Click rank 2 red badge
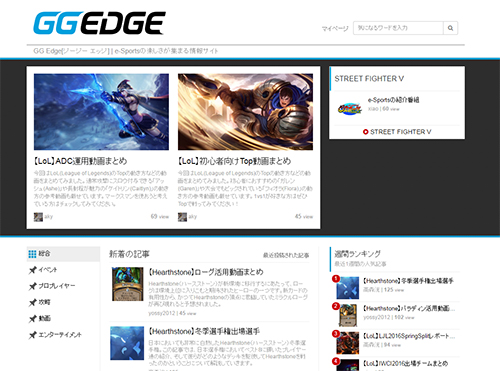The image size is (500, 371). point(336,306)
